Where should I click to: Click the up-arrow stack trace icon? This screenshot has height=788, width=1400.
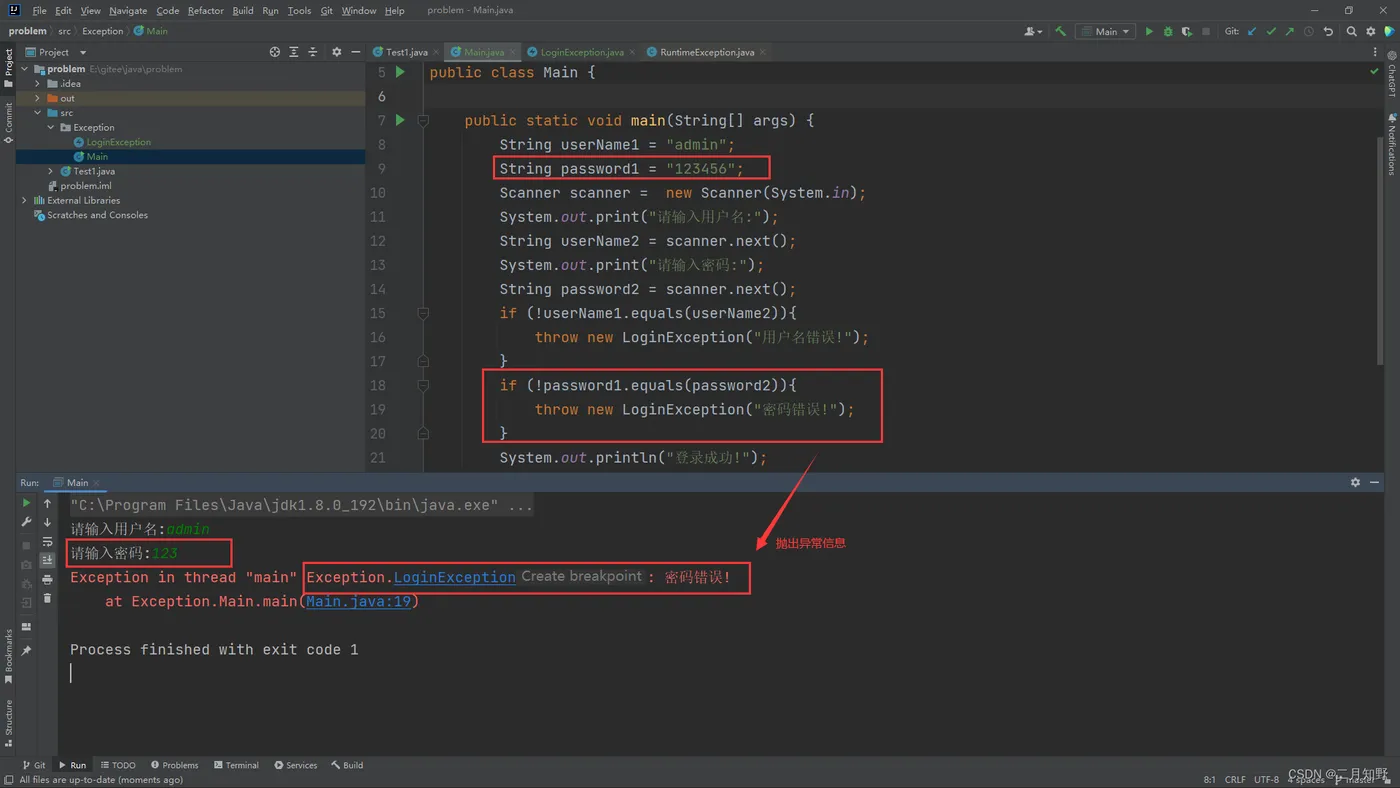coord(47,504)
